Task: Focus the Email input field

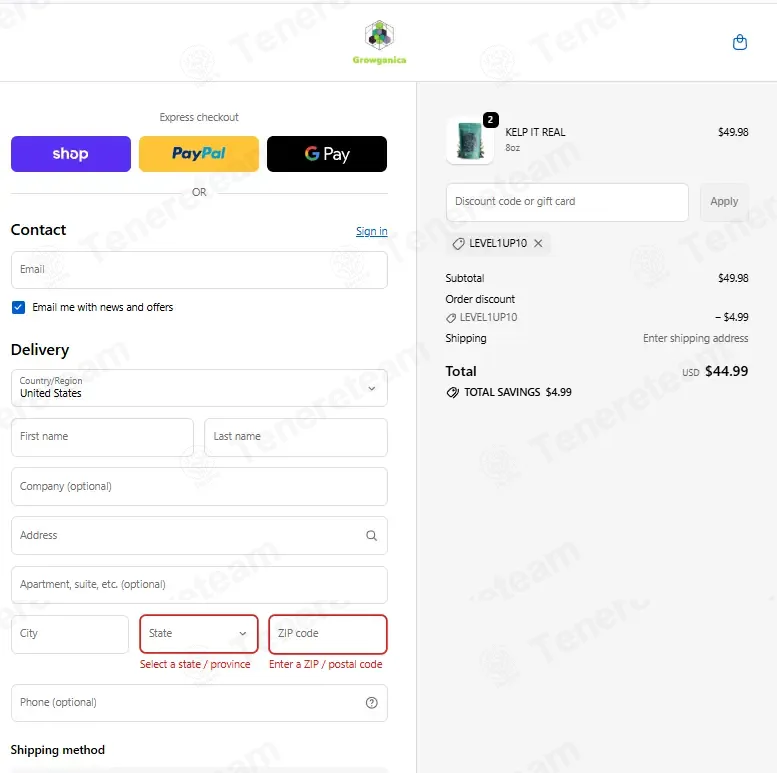Action: click(199, 270)
